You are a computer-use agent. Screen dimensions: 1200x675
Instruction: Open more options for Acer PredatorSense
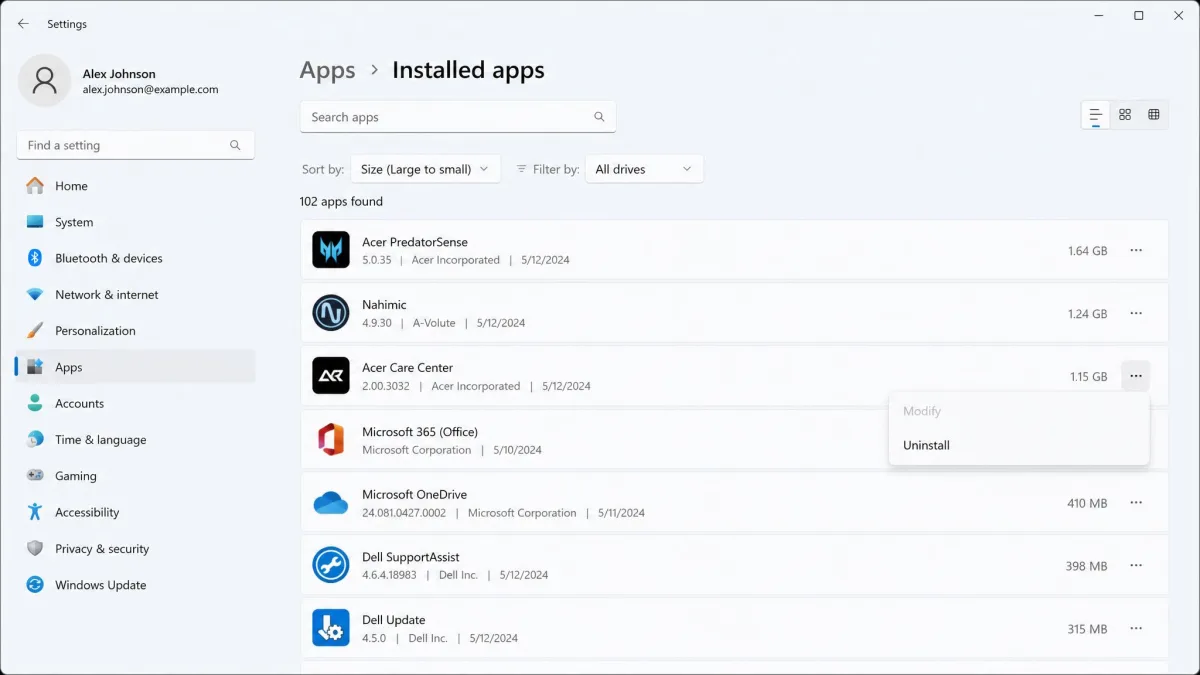coord(1136,251)
